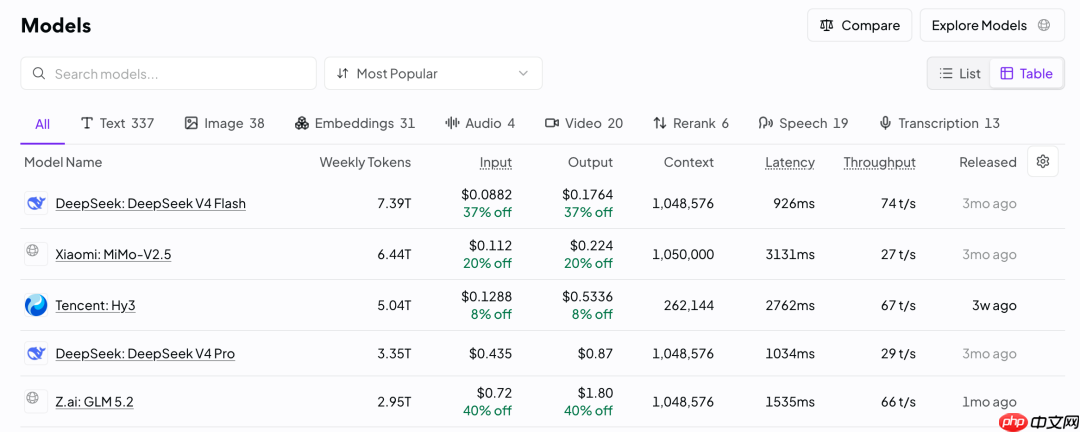The image size is (1080, 432).
Task: Click the 1,050,000 context value
Action: click(683, 254)
